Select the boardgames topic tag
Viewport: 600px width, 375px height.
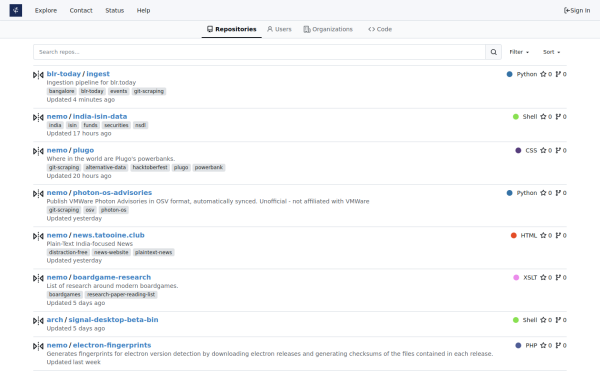pyautogui.click(x=65, y=294)
